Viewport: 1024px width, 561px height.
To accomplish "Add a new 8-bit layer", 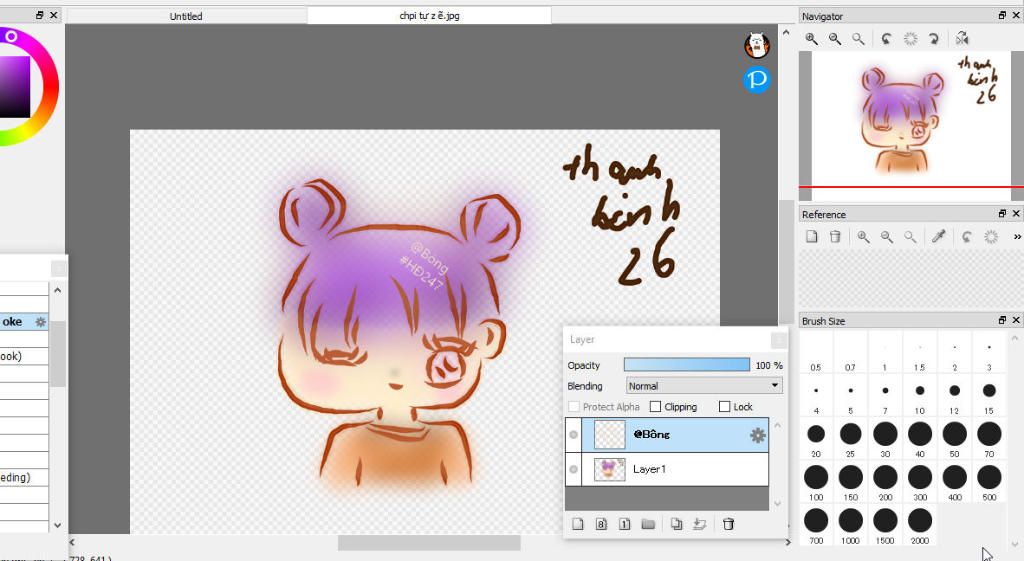I will [601, 524].
